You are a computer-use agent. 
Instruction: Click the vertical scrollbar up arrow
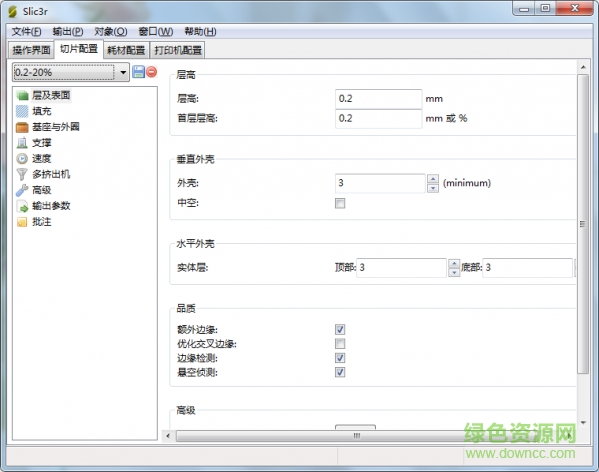click(x=583, y=67)
